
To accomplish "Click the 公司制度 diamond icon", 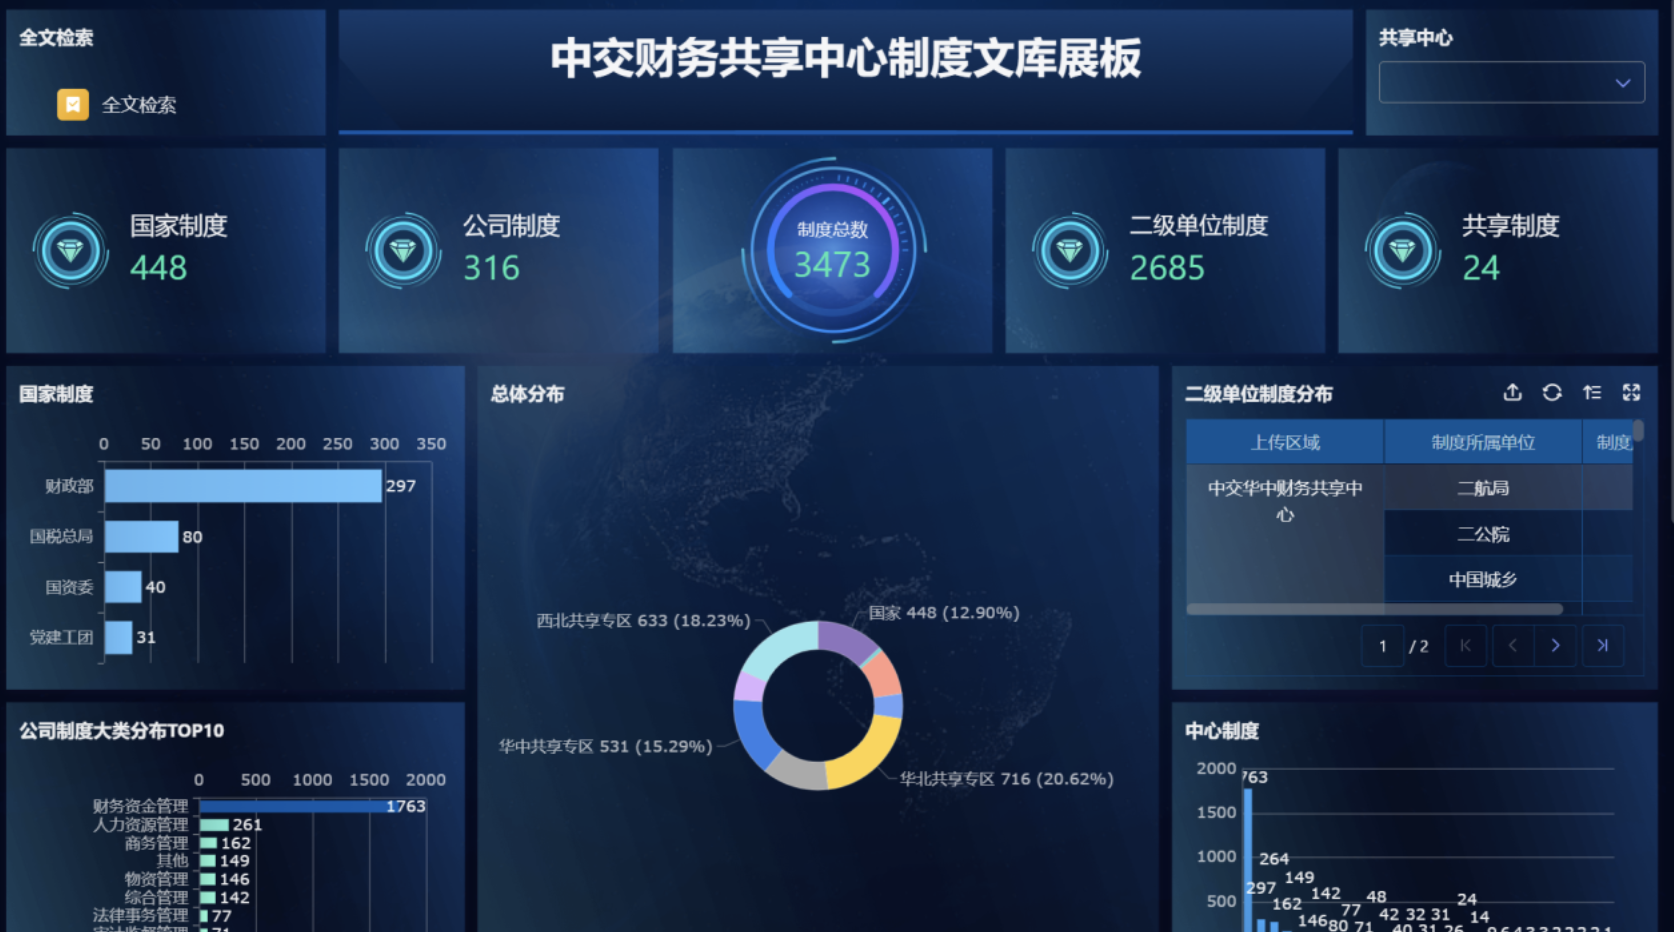I will coord(403,250).
